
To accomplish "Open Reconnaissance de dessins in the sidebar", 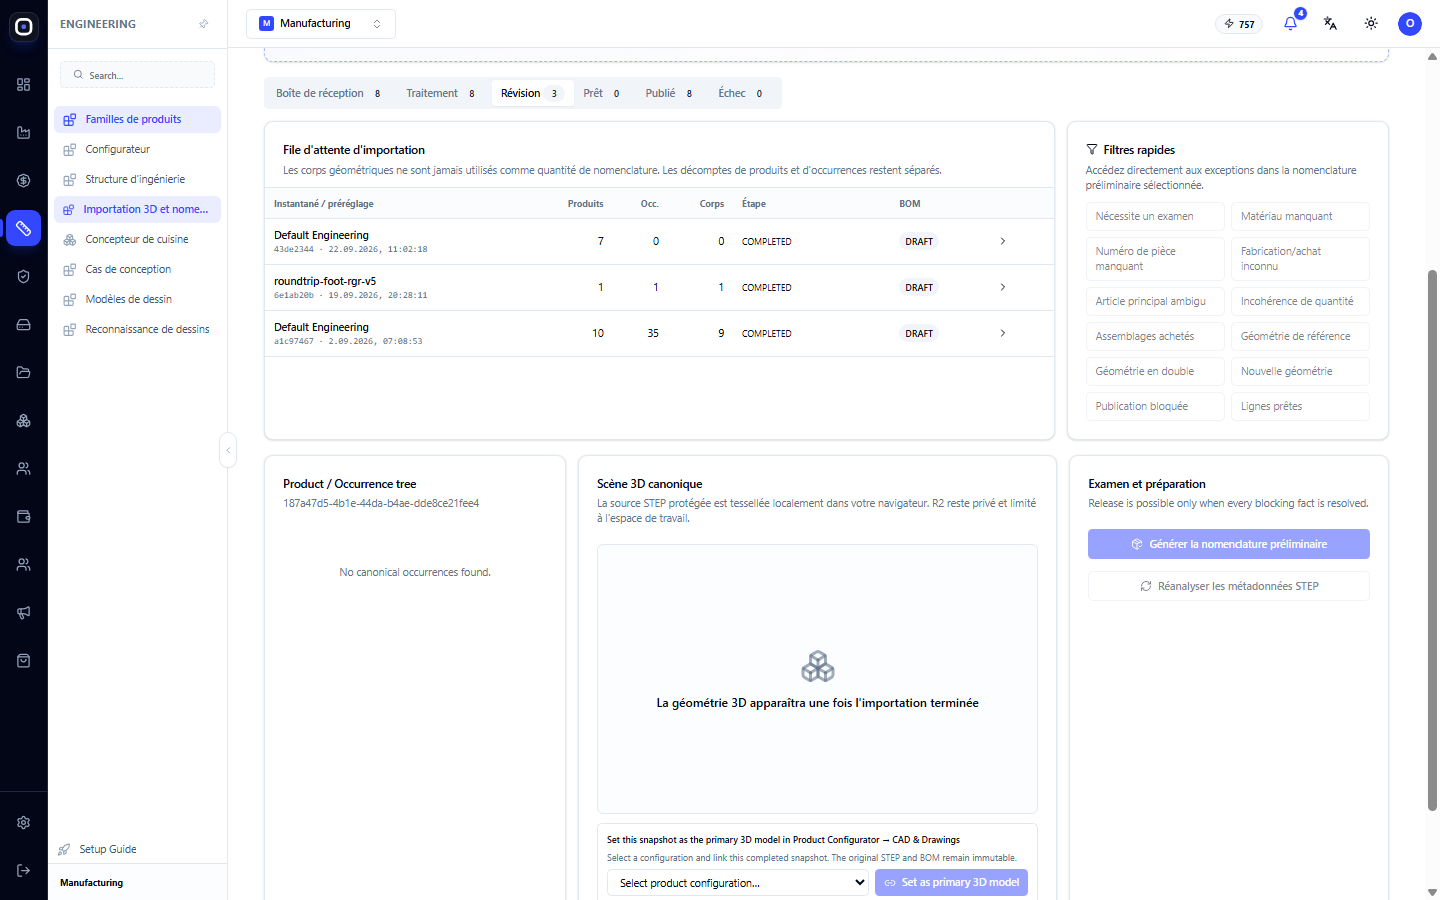I will [x=137, y=329].
